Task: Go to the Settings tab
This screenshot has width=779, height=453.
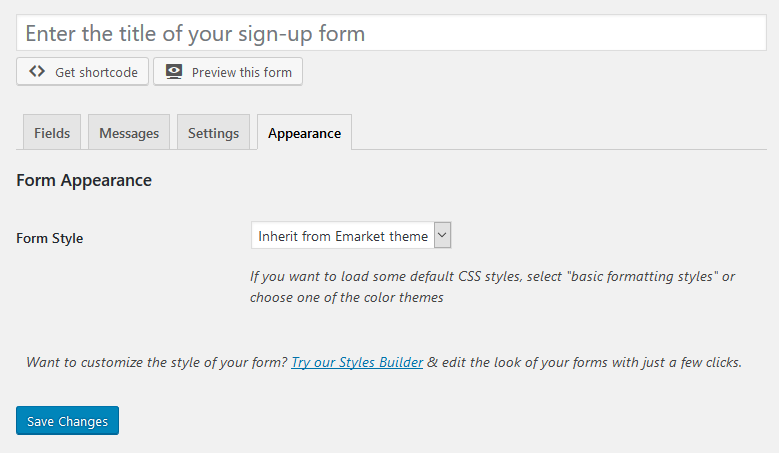Action: pos(214,132)
